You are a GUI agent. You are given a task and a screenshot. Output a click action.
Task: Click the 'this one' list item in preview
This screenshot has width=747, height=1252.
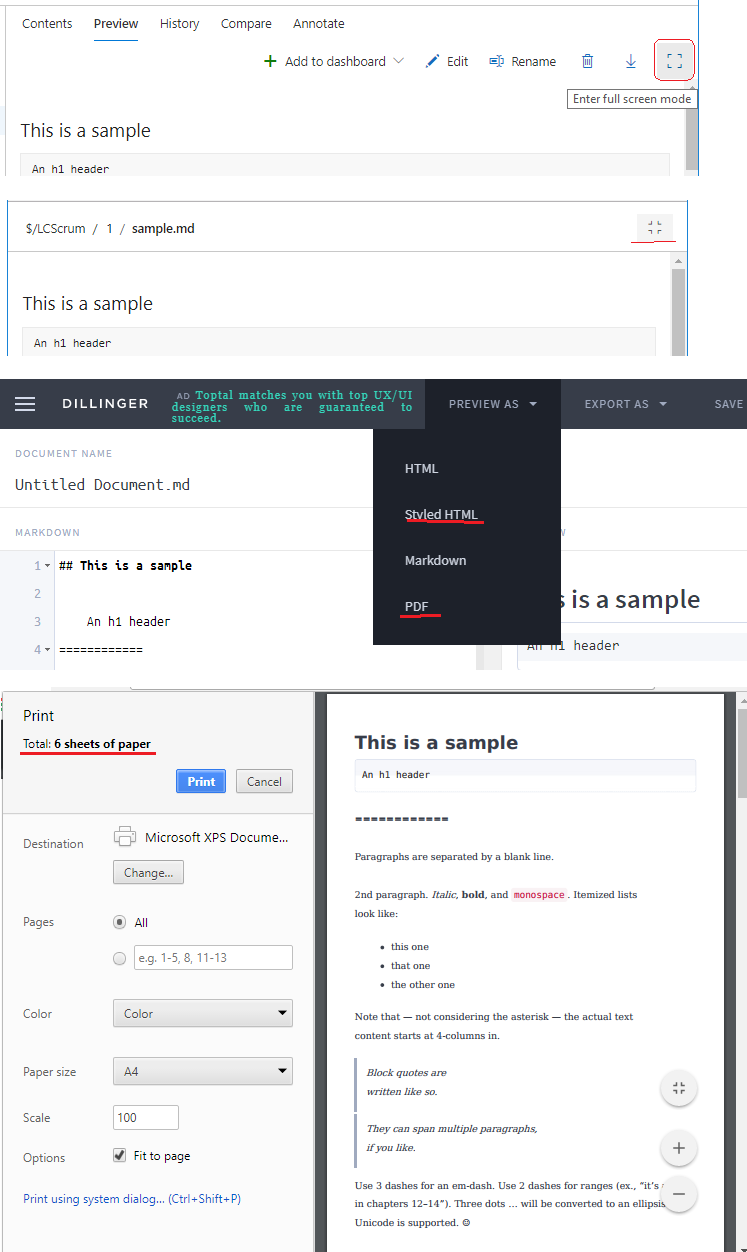pos(410,946)
